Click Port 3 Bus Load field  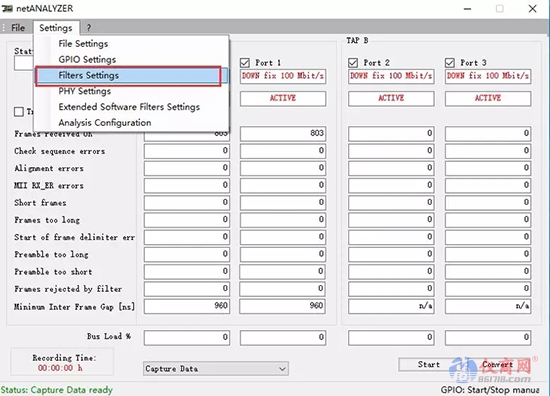tap(488, 337)
